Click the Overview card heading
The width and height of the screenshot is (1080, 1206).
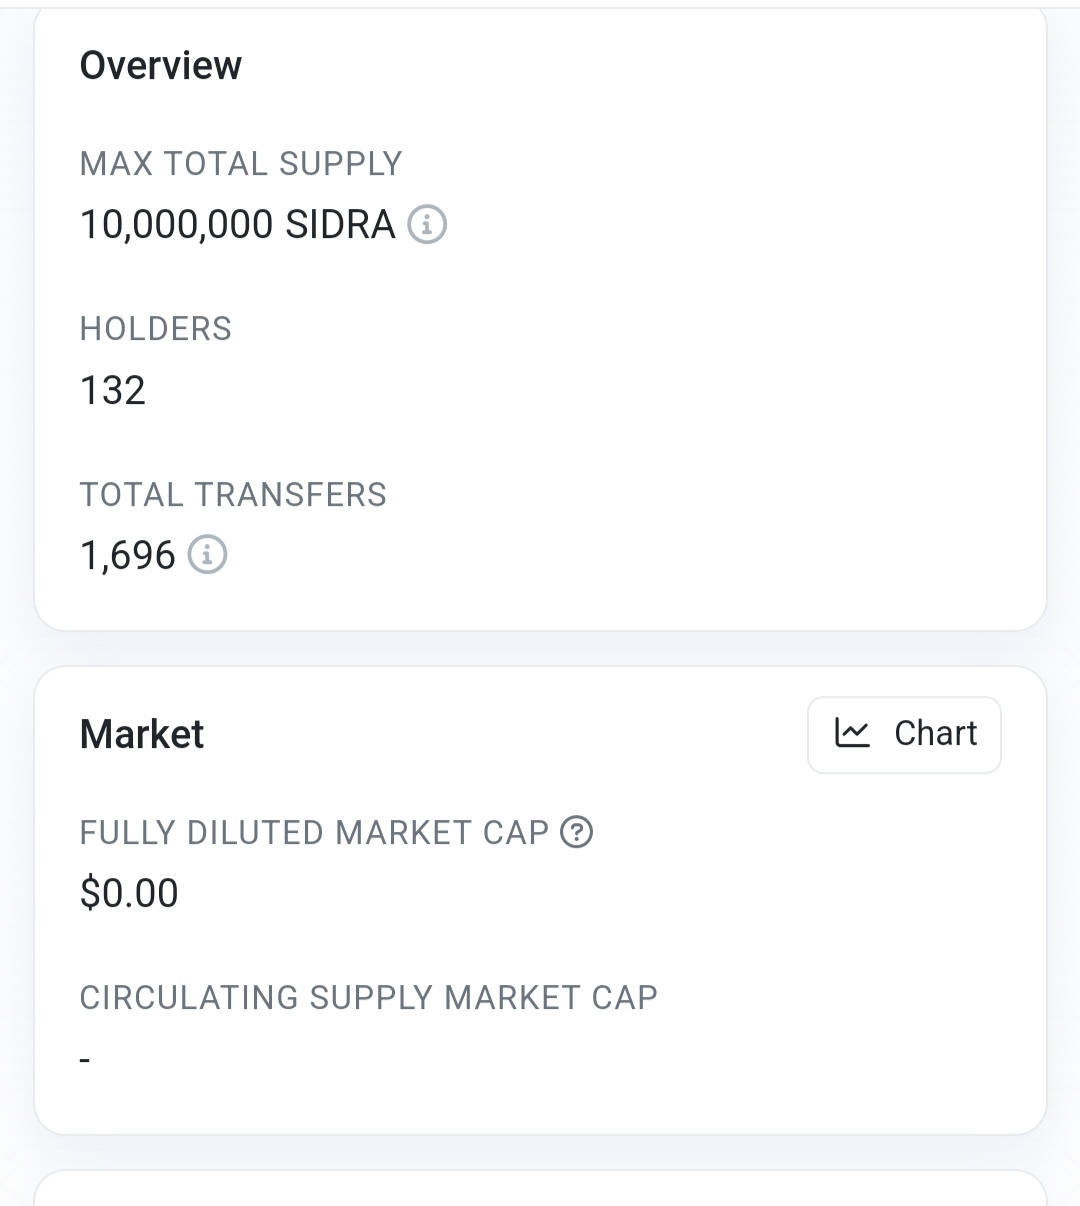pos(161,66)
